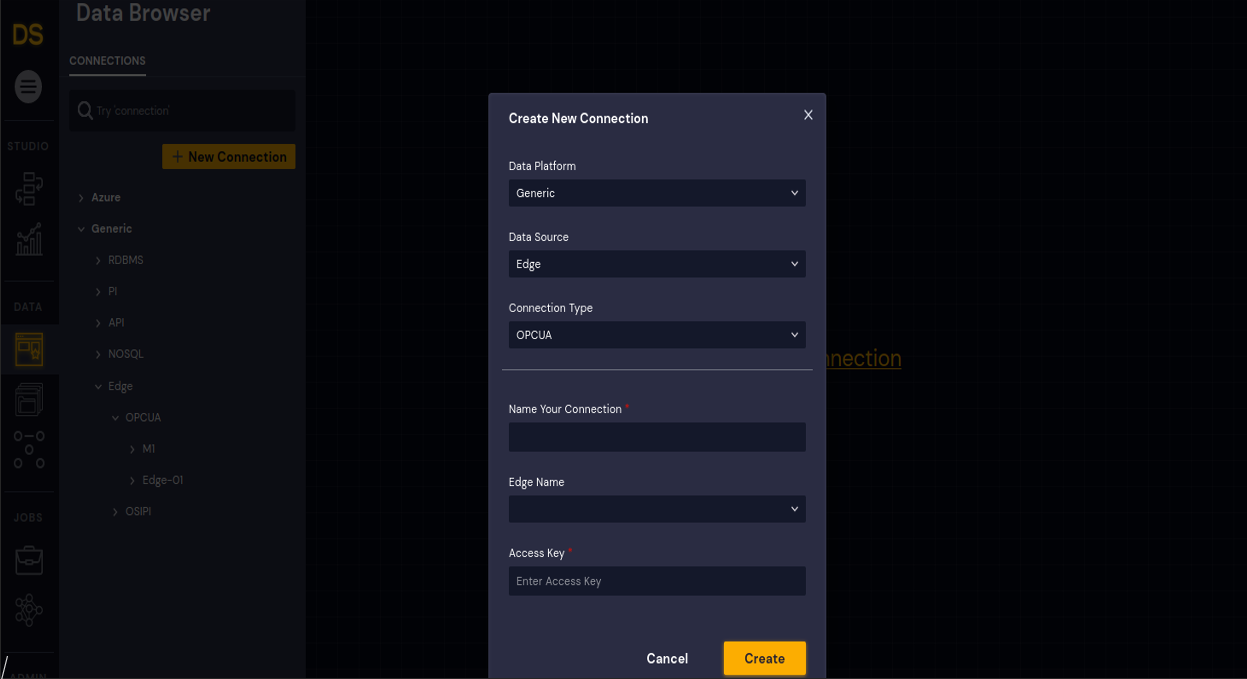
Task: Select the OSIPI label in tree
Action: point(138,511)
